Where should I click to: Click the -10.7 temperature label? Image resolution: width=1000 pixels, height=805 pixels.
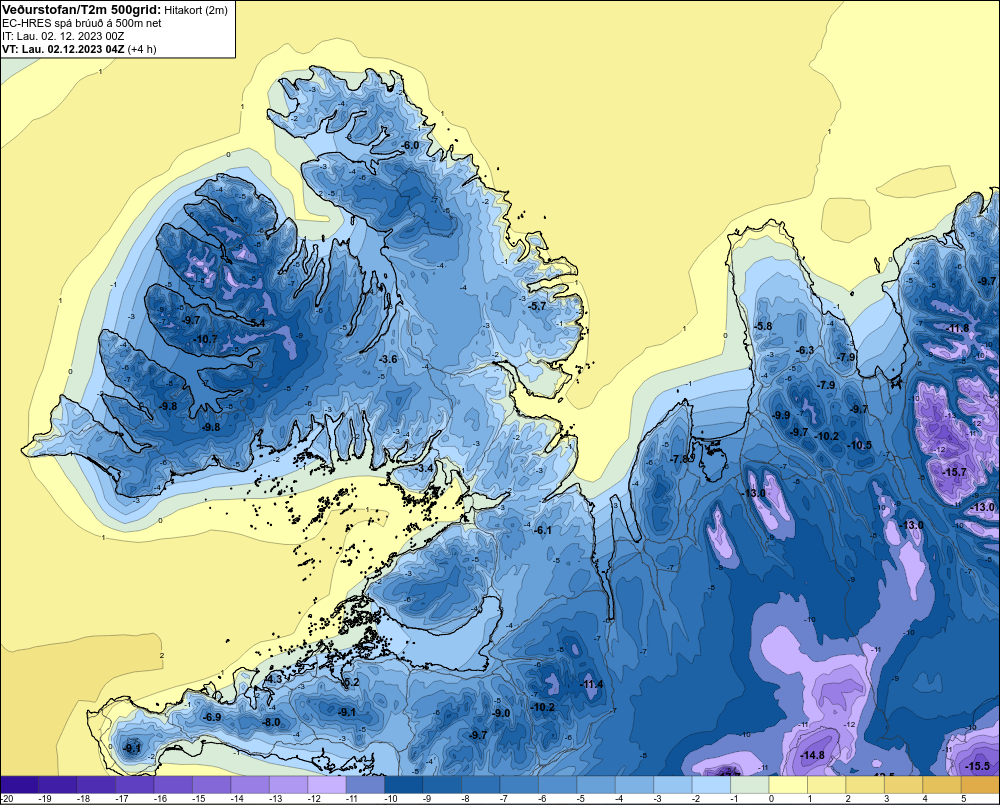pyautogui.click(x=205, y=339)
